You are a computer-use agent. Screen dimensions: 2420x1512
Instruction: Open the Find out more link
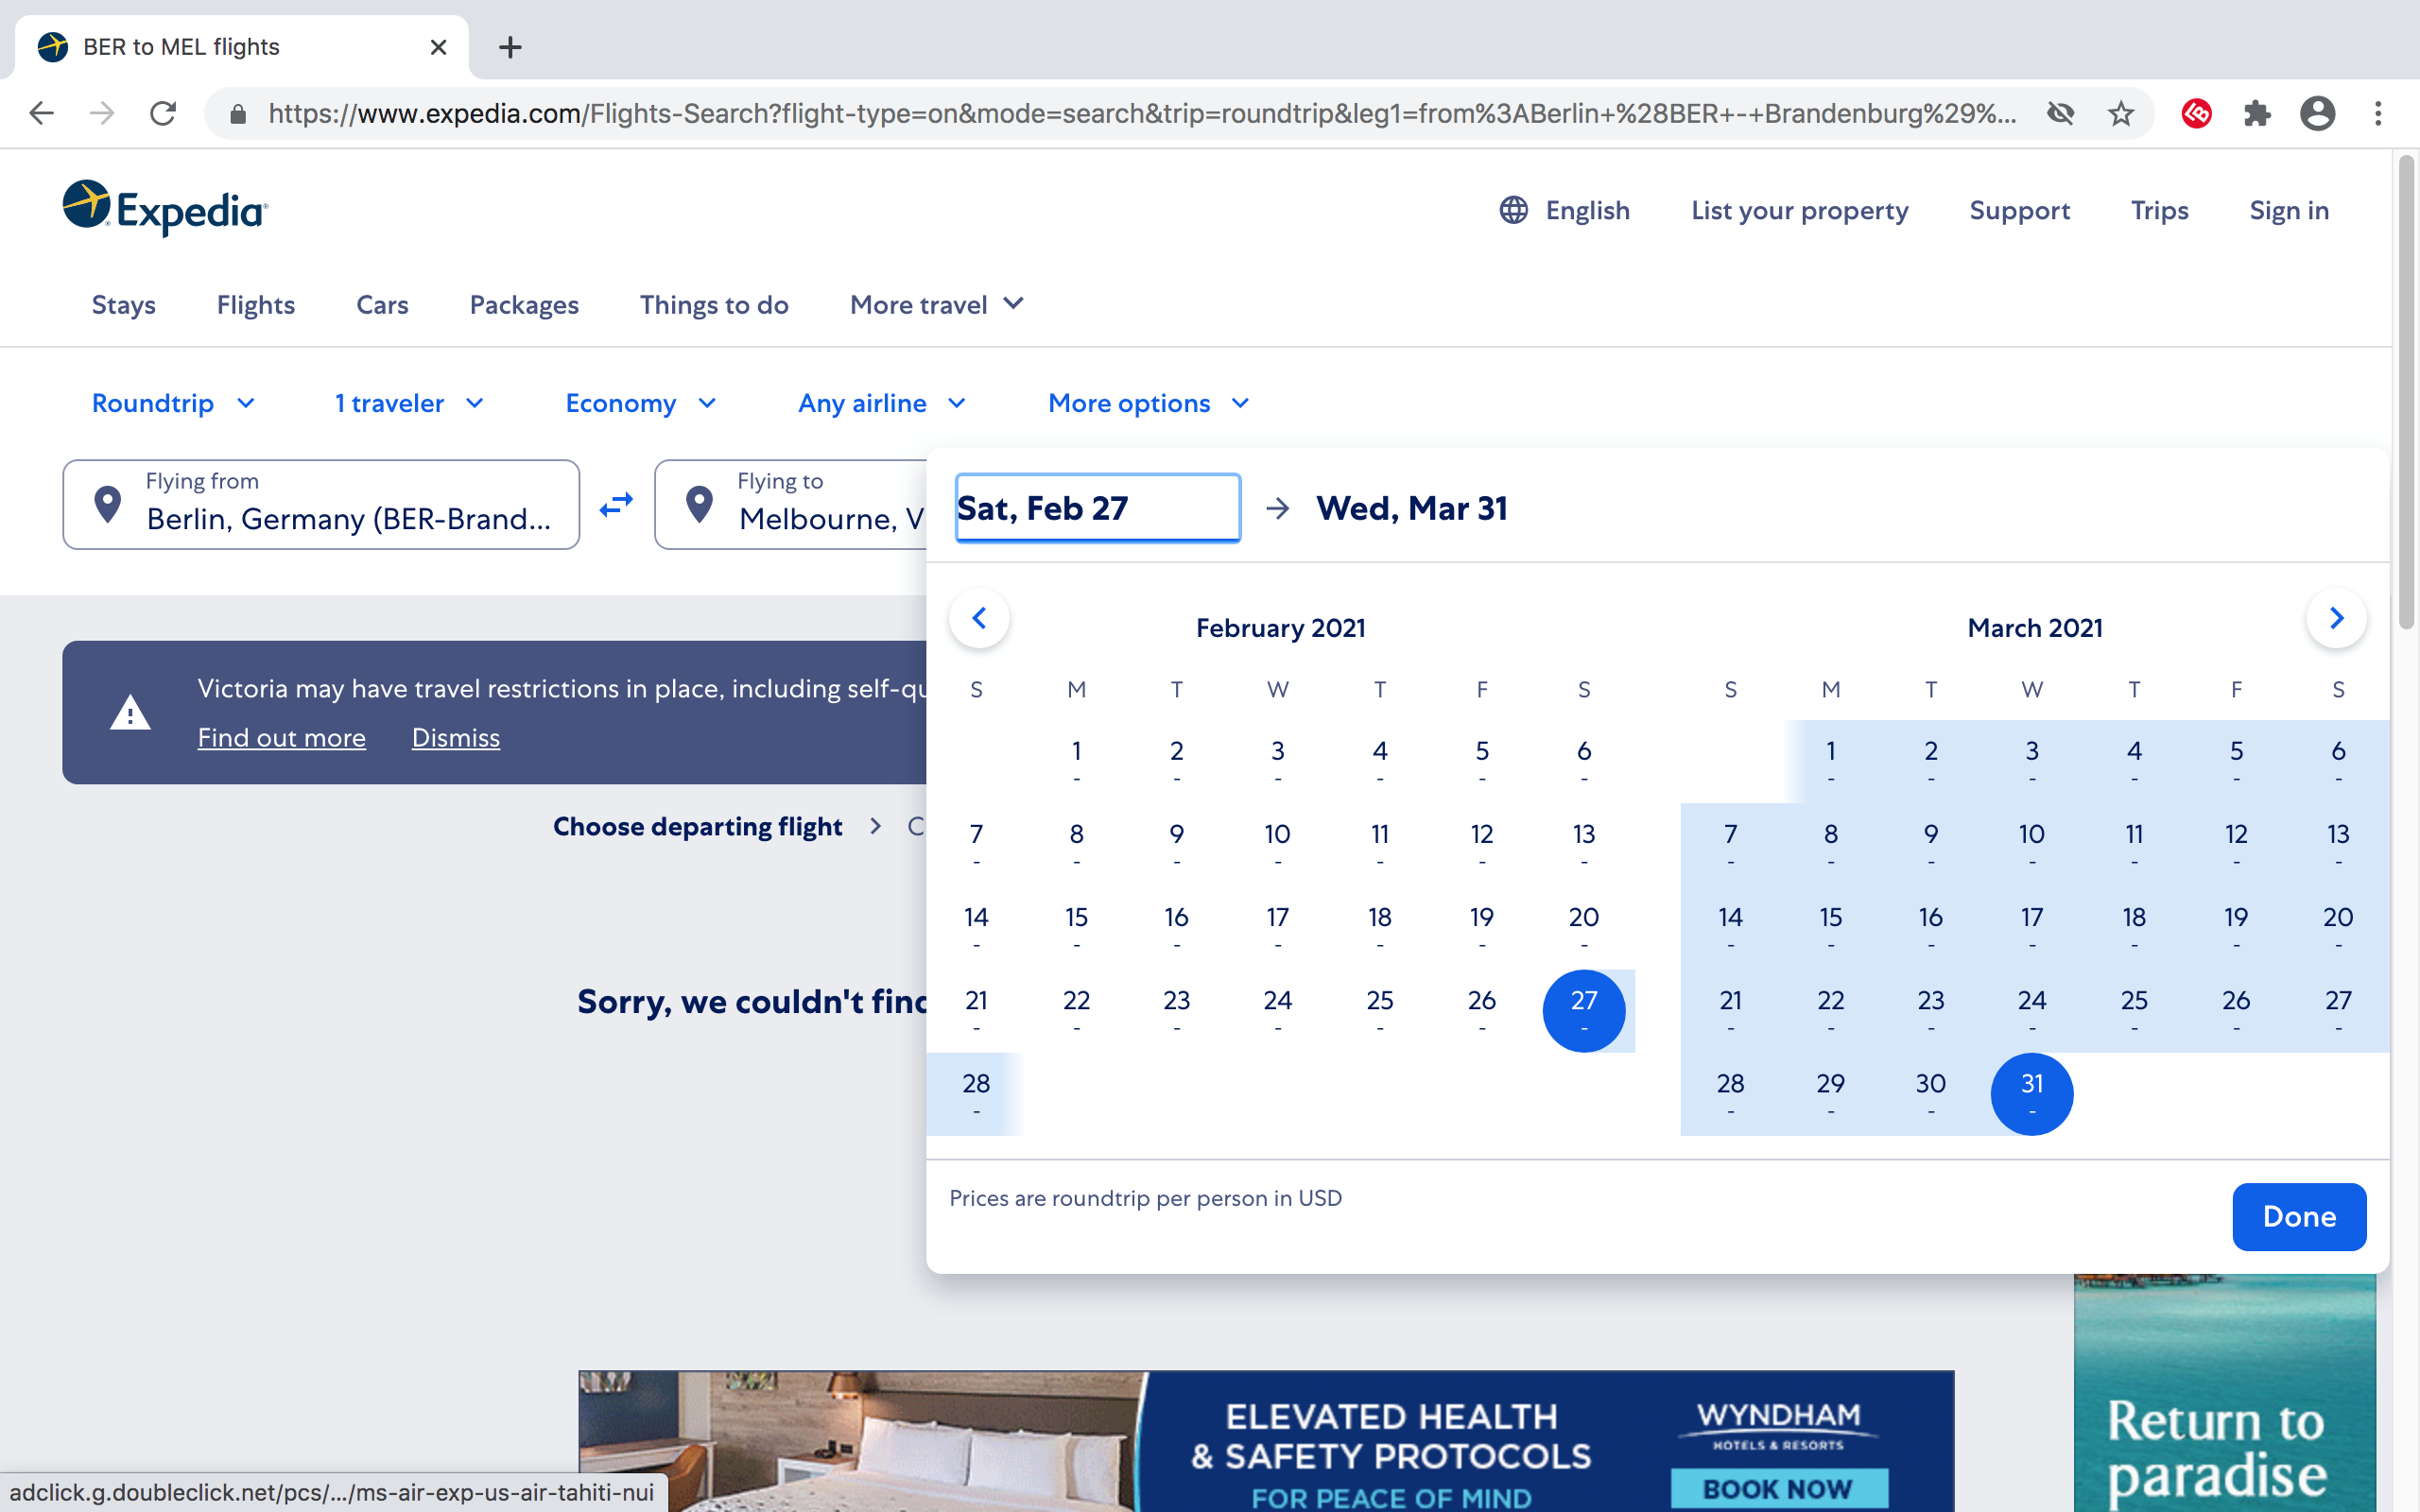[281, 738]
